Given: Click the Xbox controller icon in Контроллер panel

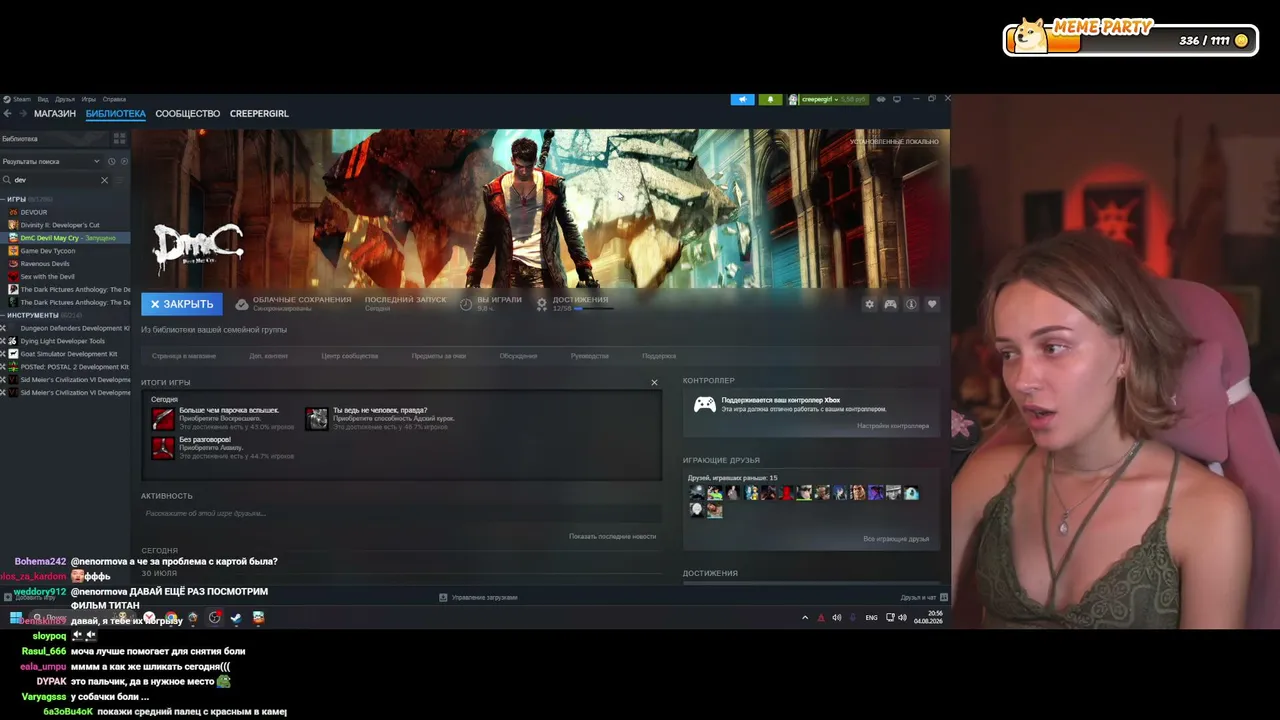Looking at the screenshot, I should pos(705,404).
